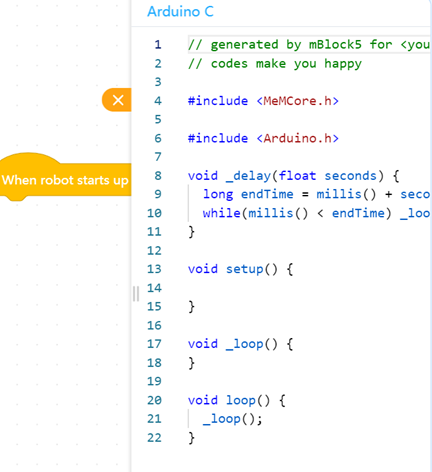Click the code panel resize handle

(x=136, y=294)
